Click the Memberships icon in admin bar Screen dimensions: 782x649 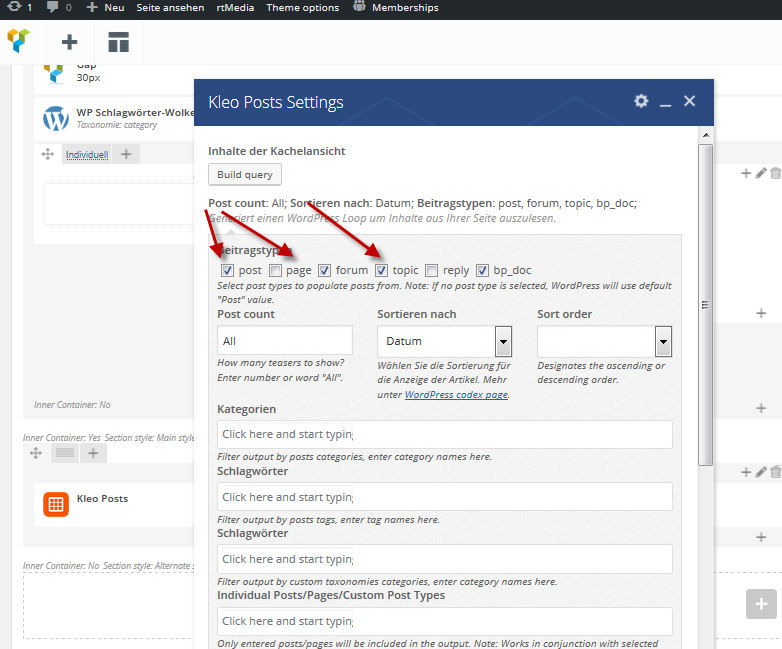tap(359, 6)
